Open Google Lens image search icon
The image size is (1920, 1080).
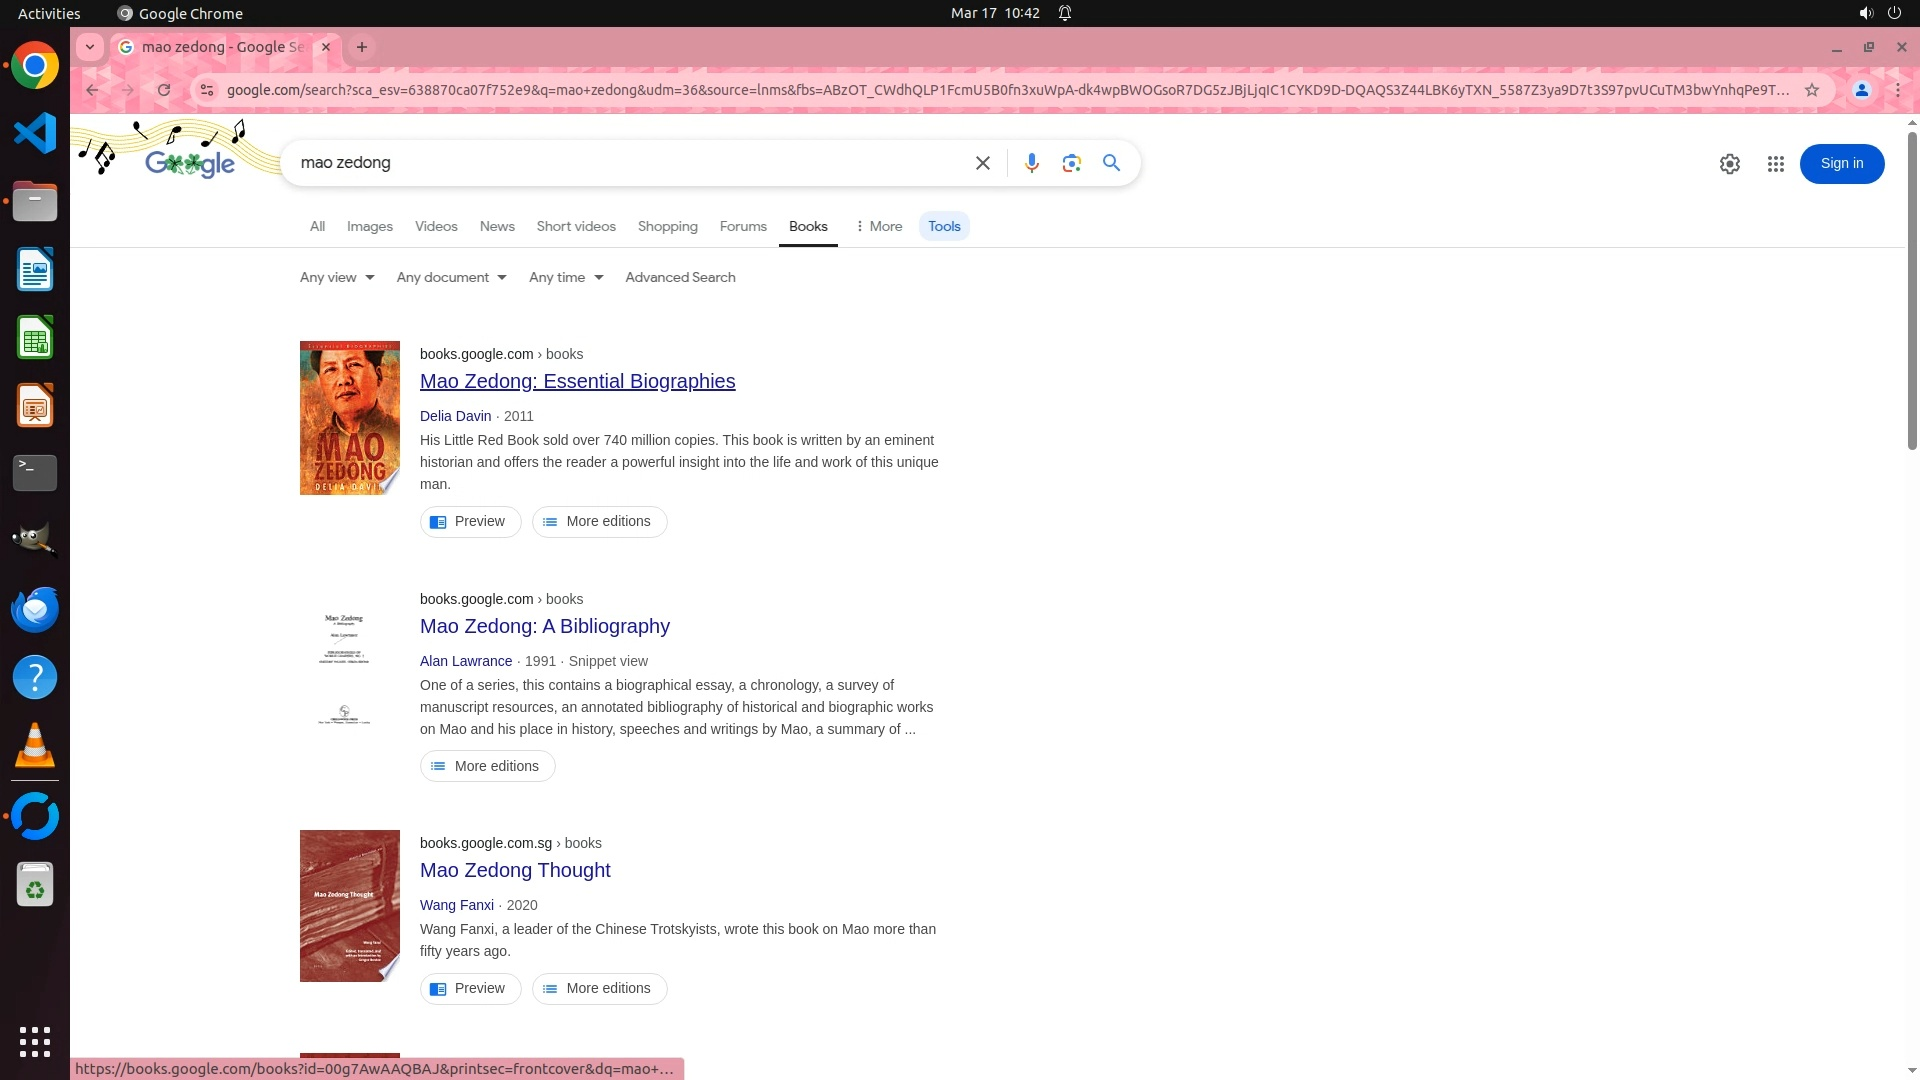coord(1071,163)
